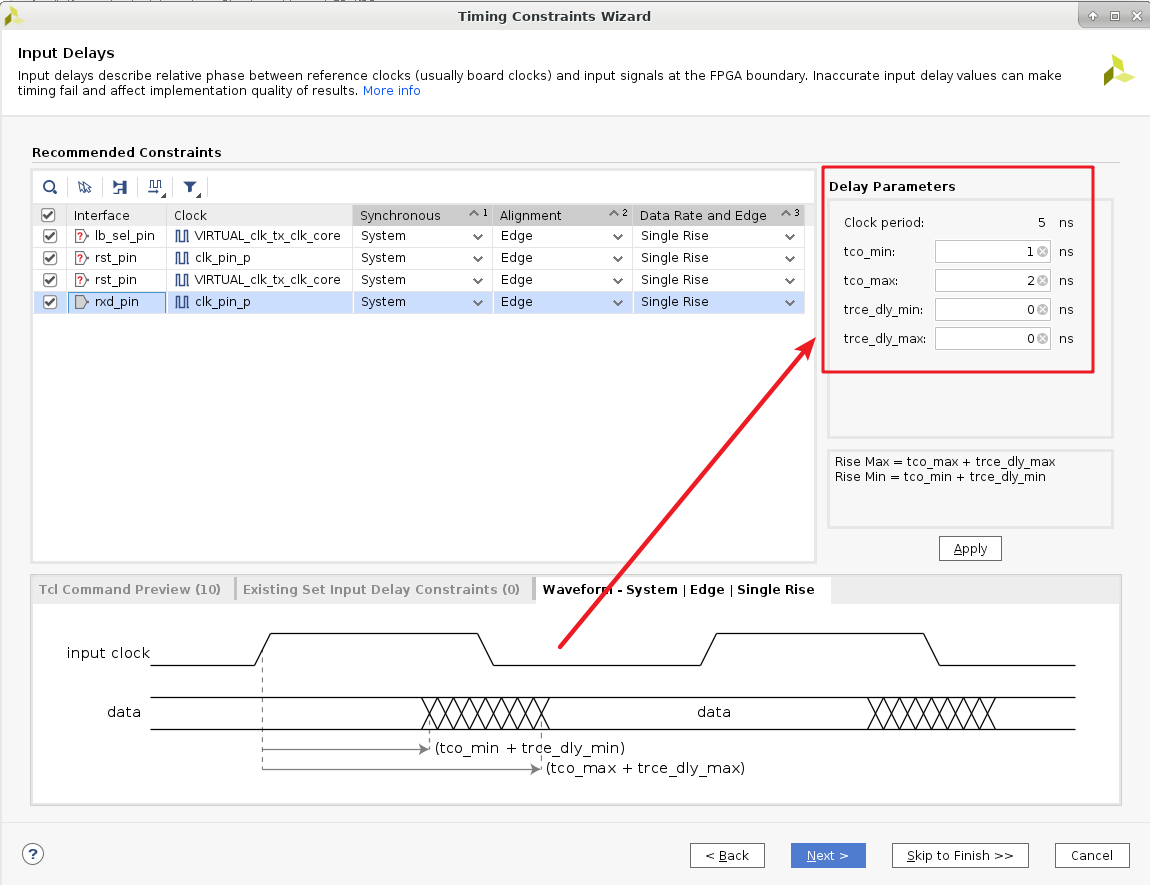1150x885 pixels.
Task: Click the clock waveform toolbar icon with dropdown
Action: [155, 187]
